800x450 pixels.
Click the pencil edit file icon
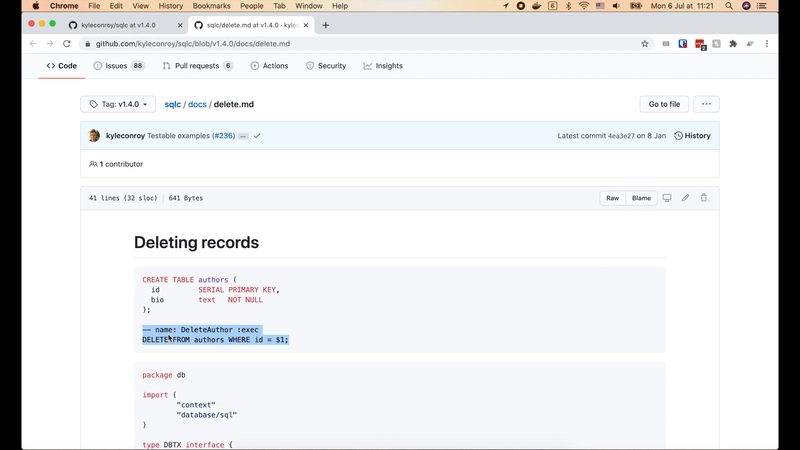(x=685, y=198)
